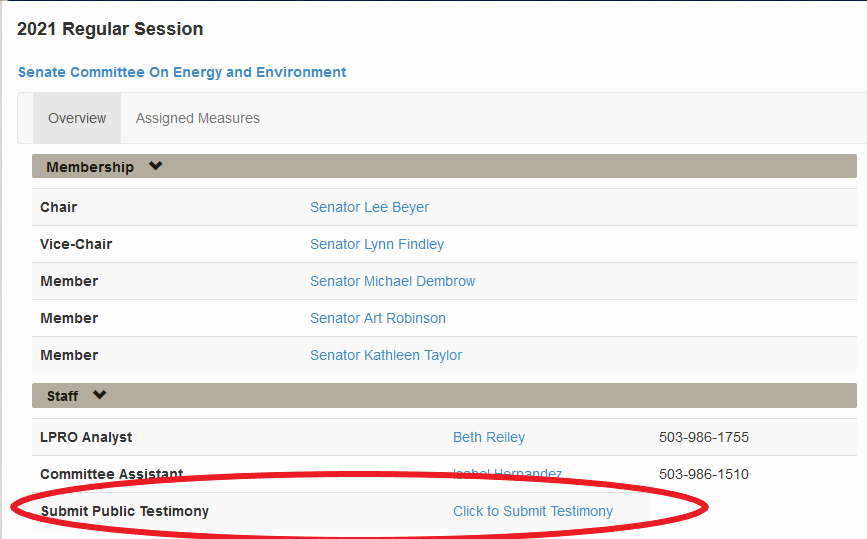867x539 pixels.
Task: Visit Senator Lynn Findley's page
Action: 376,244
